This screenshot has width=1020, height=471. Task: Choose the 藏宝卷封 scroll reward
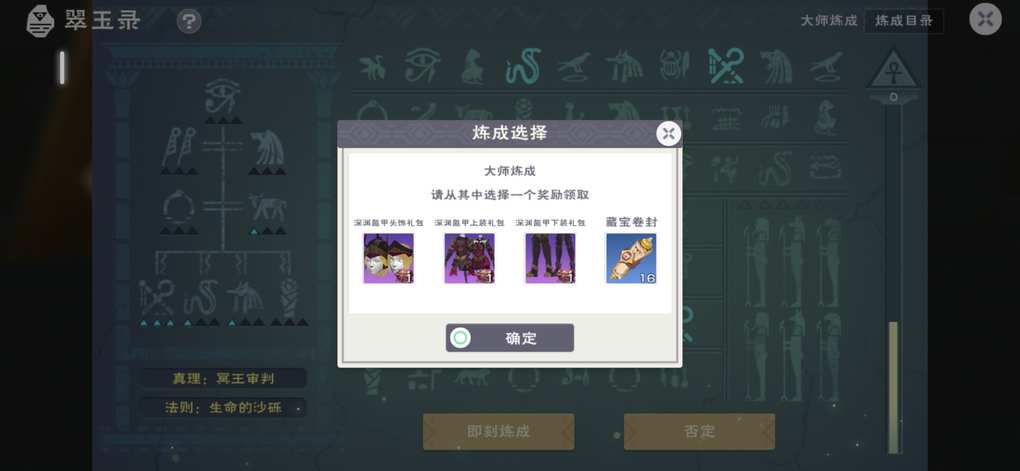click(x=631, y=258)
